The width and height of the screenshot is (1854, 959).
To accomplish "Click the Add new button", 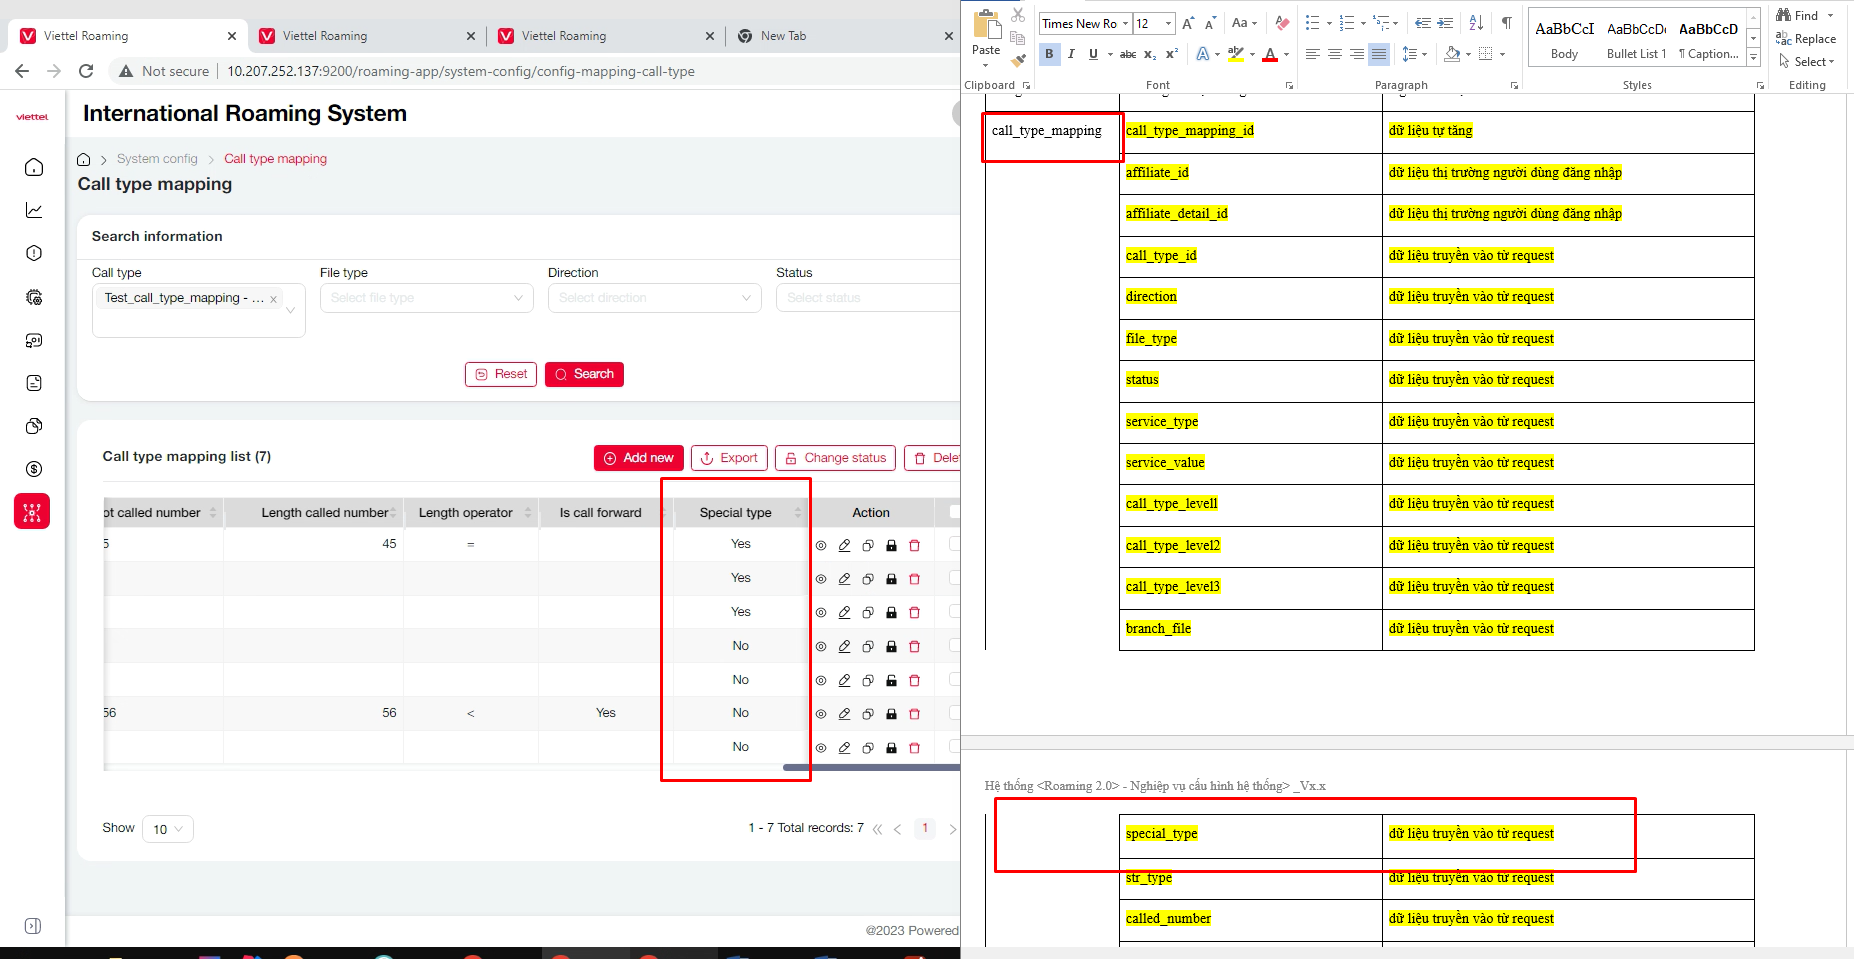I will pos(638,458).
